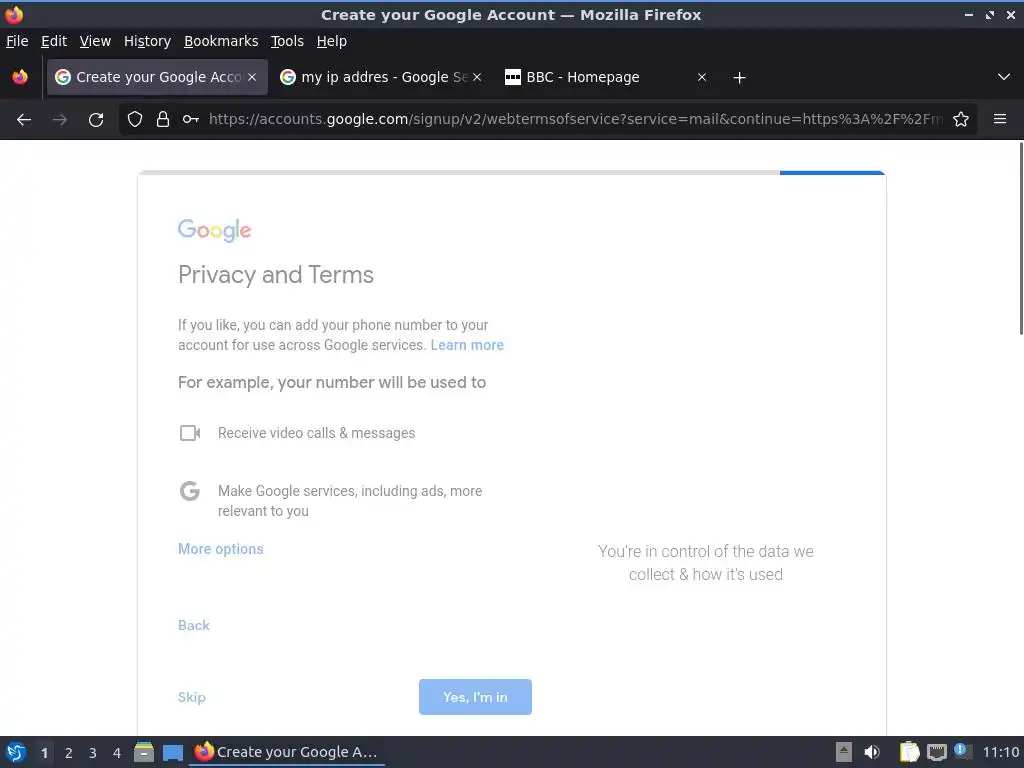Screen dimensions: 1024x768
Task: Open the Edit menu
Action: tap(54, 41)
